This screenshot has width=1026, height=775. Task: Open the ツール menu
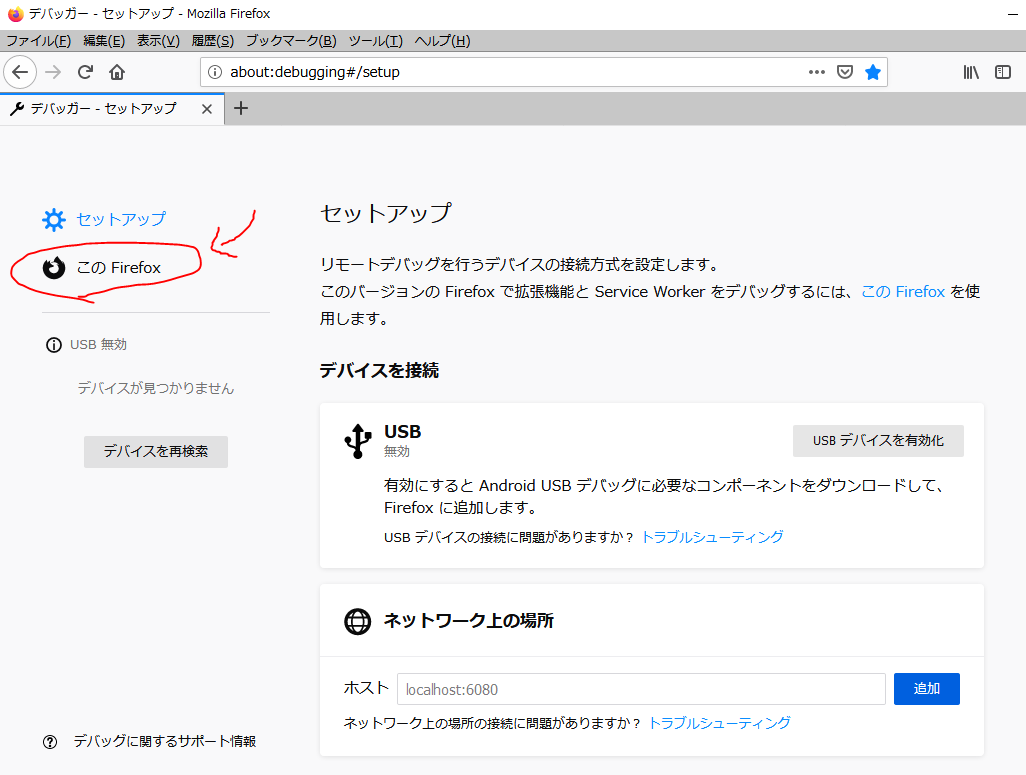coord(376,41)
